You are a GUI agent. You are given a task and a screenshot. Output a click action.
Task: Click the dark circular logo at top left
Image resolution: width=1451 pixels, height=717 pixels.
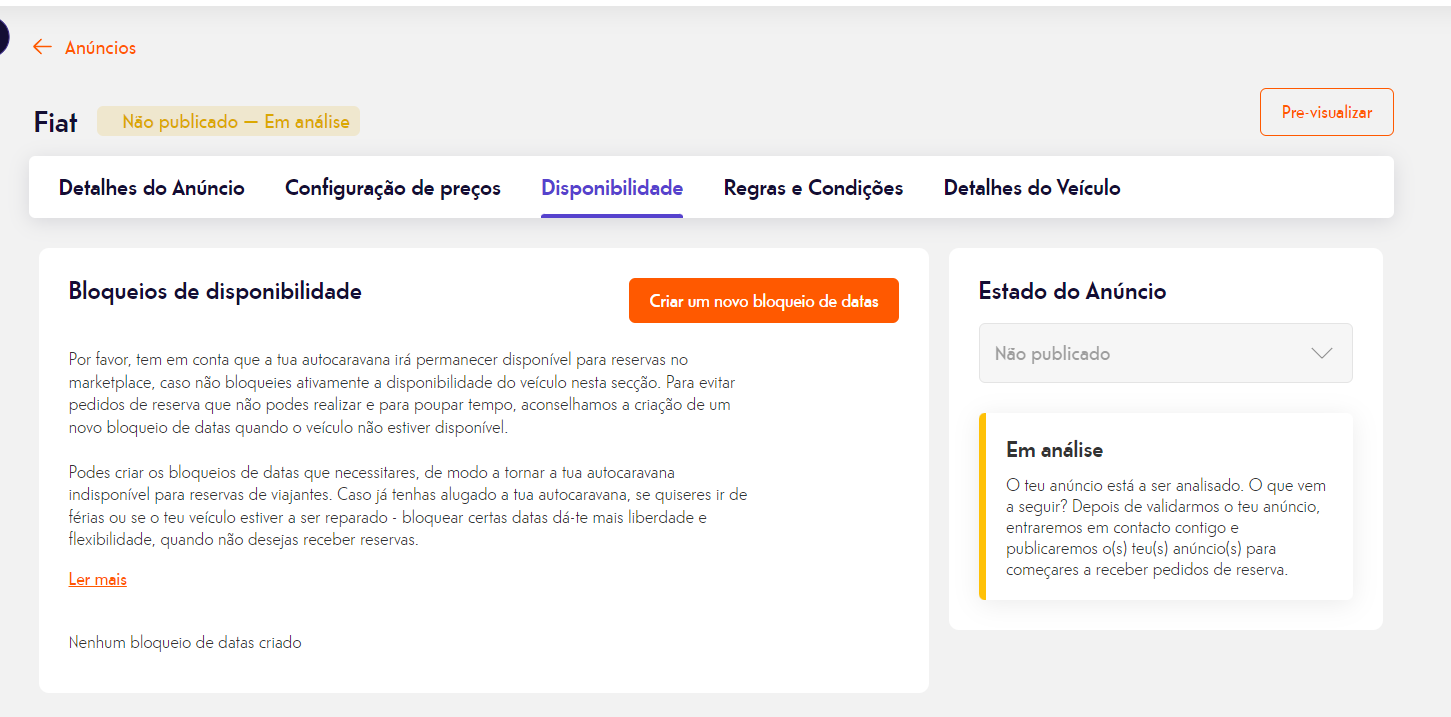click(x=3, y=38)
